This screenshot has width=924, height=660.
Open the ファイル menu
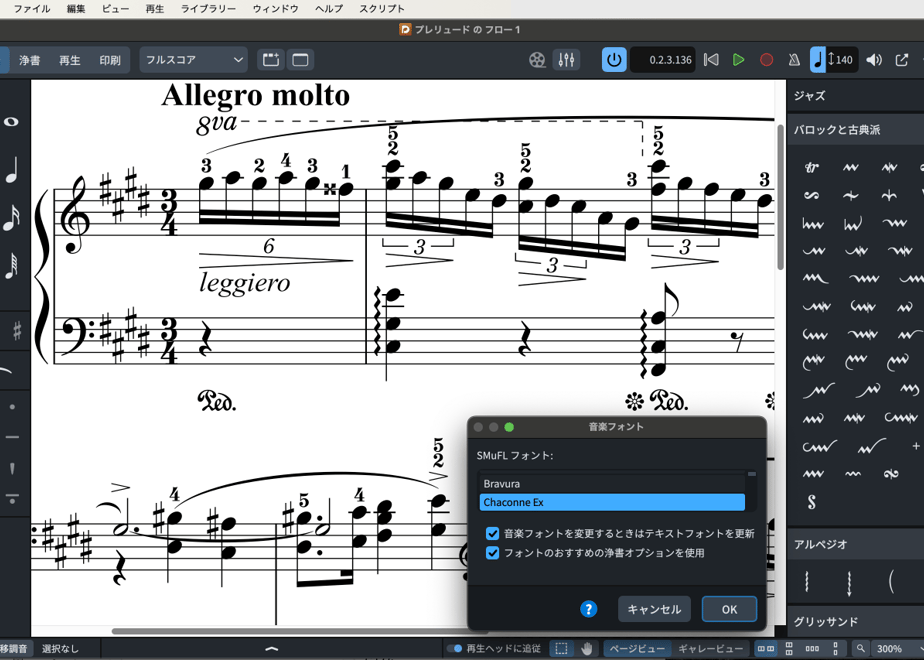coord(32,9)
